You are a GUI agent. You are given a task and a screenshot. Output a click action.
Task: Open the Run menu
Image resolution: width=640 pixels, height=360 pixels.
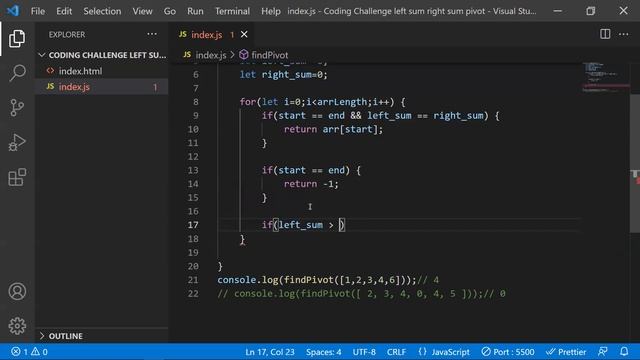pyautogui.click(x=195, y=11)
